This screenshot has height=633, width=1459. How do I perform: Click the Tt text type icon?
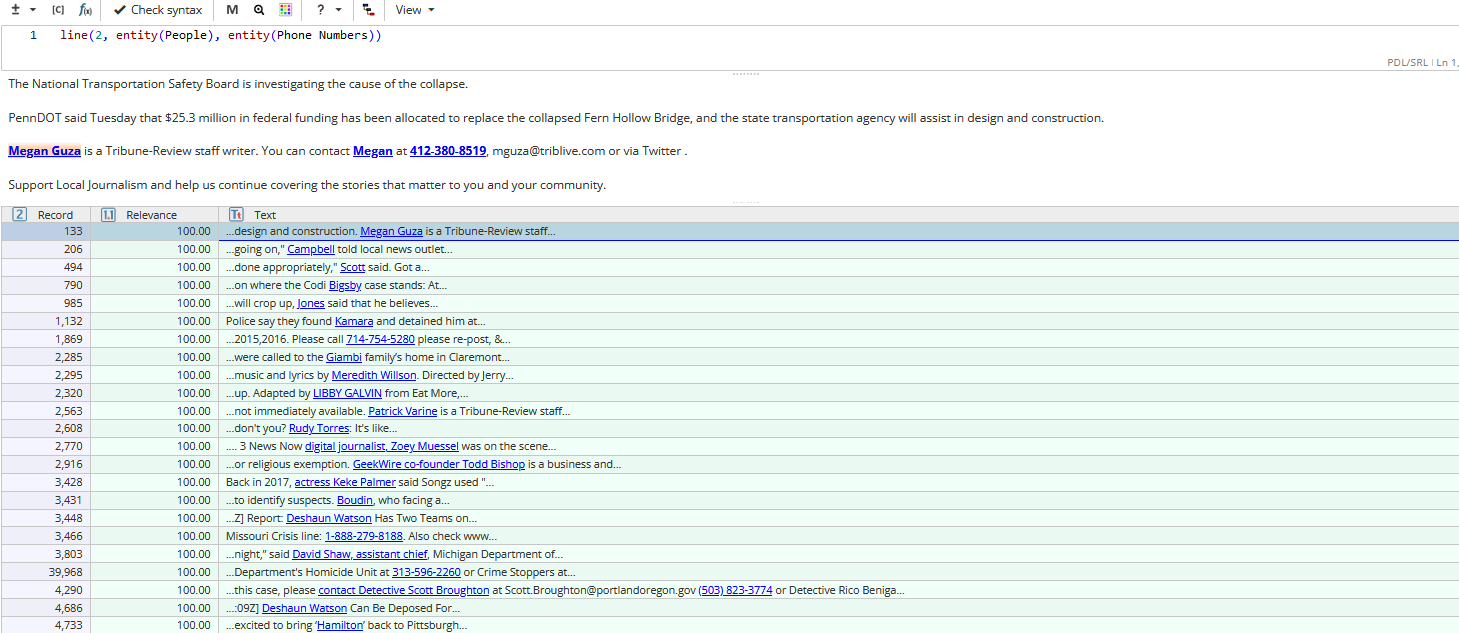tap(236, 215)
